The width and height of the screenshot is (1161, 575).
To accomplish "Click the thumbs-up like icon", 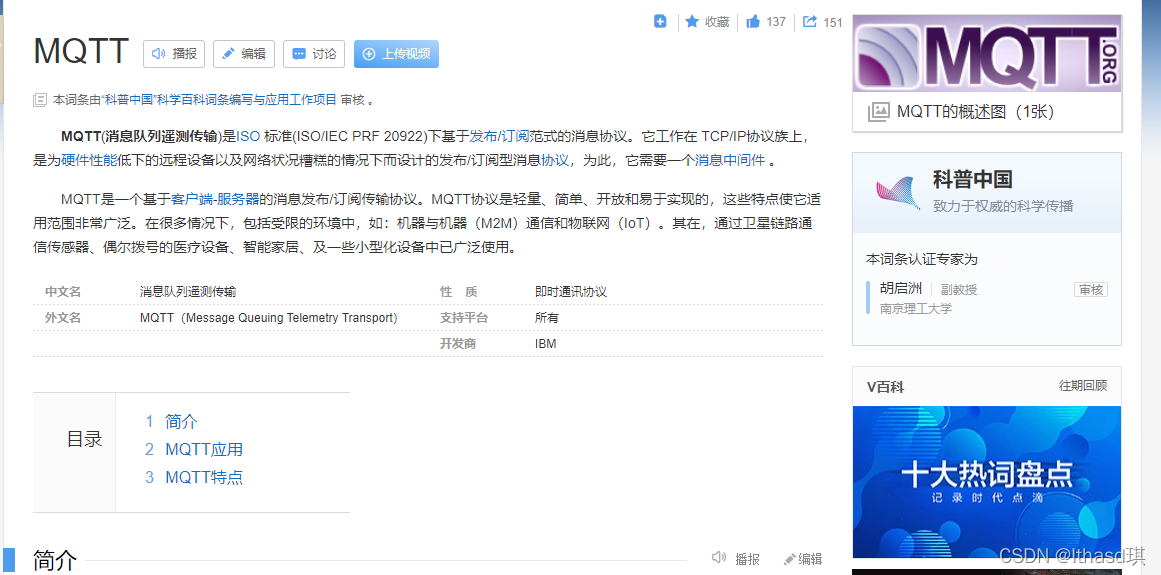I will point(753,21).
